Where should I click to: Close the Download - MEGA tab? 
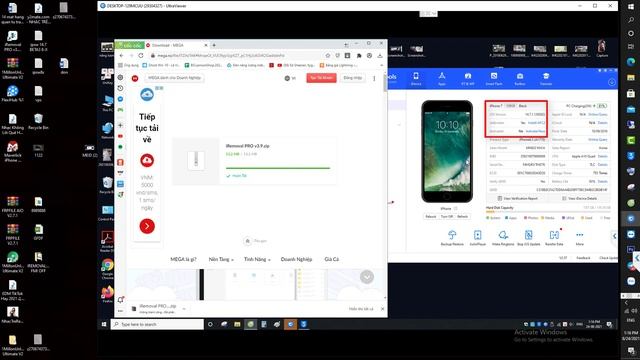click(x=206, y=45)
